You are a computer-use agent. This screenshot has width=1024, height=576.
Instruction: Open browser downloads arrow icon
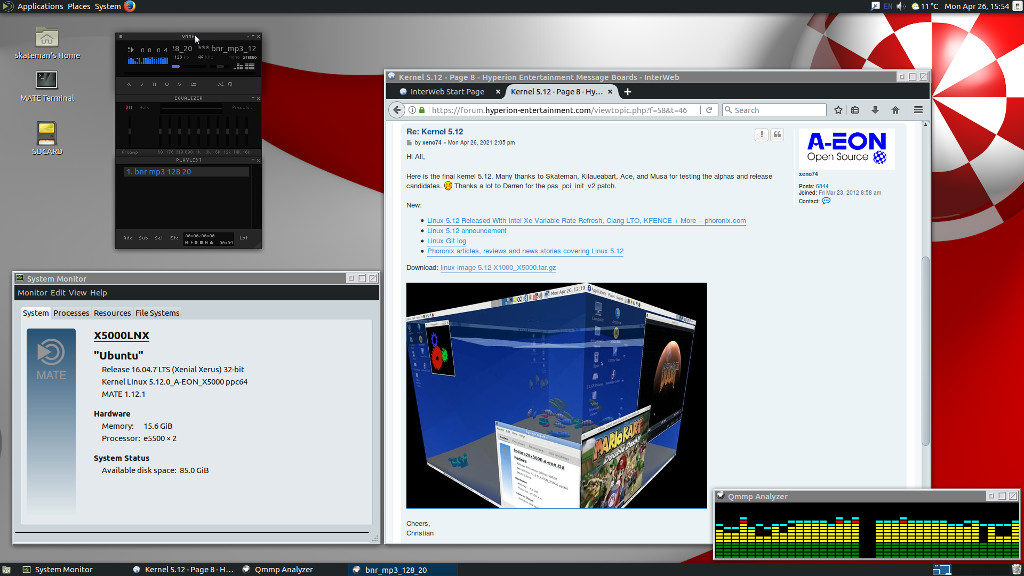click(875, 110)
